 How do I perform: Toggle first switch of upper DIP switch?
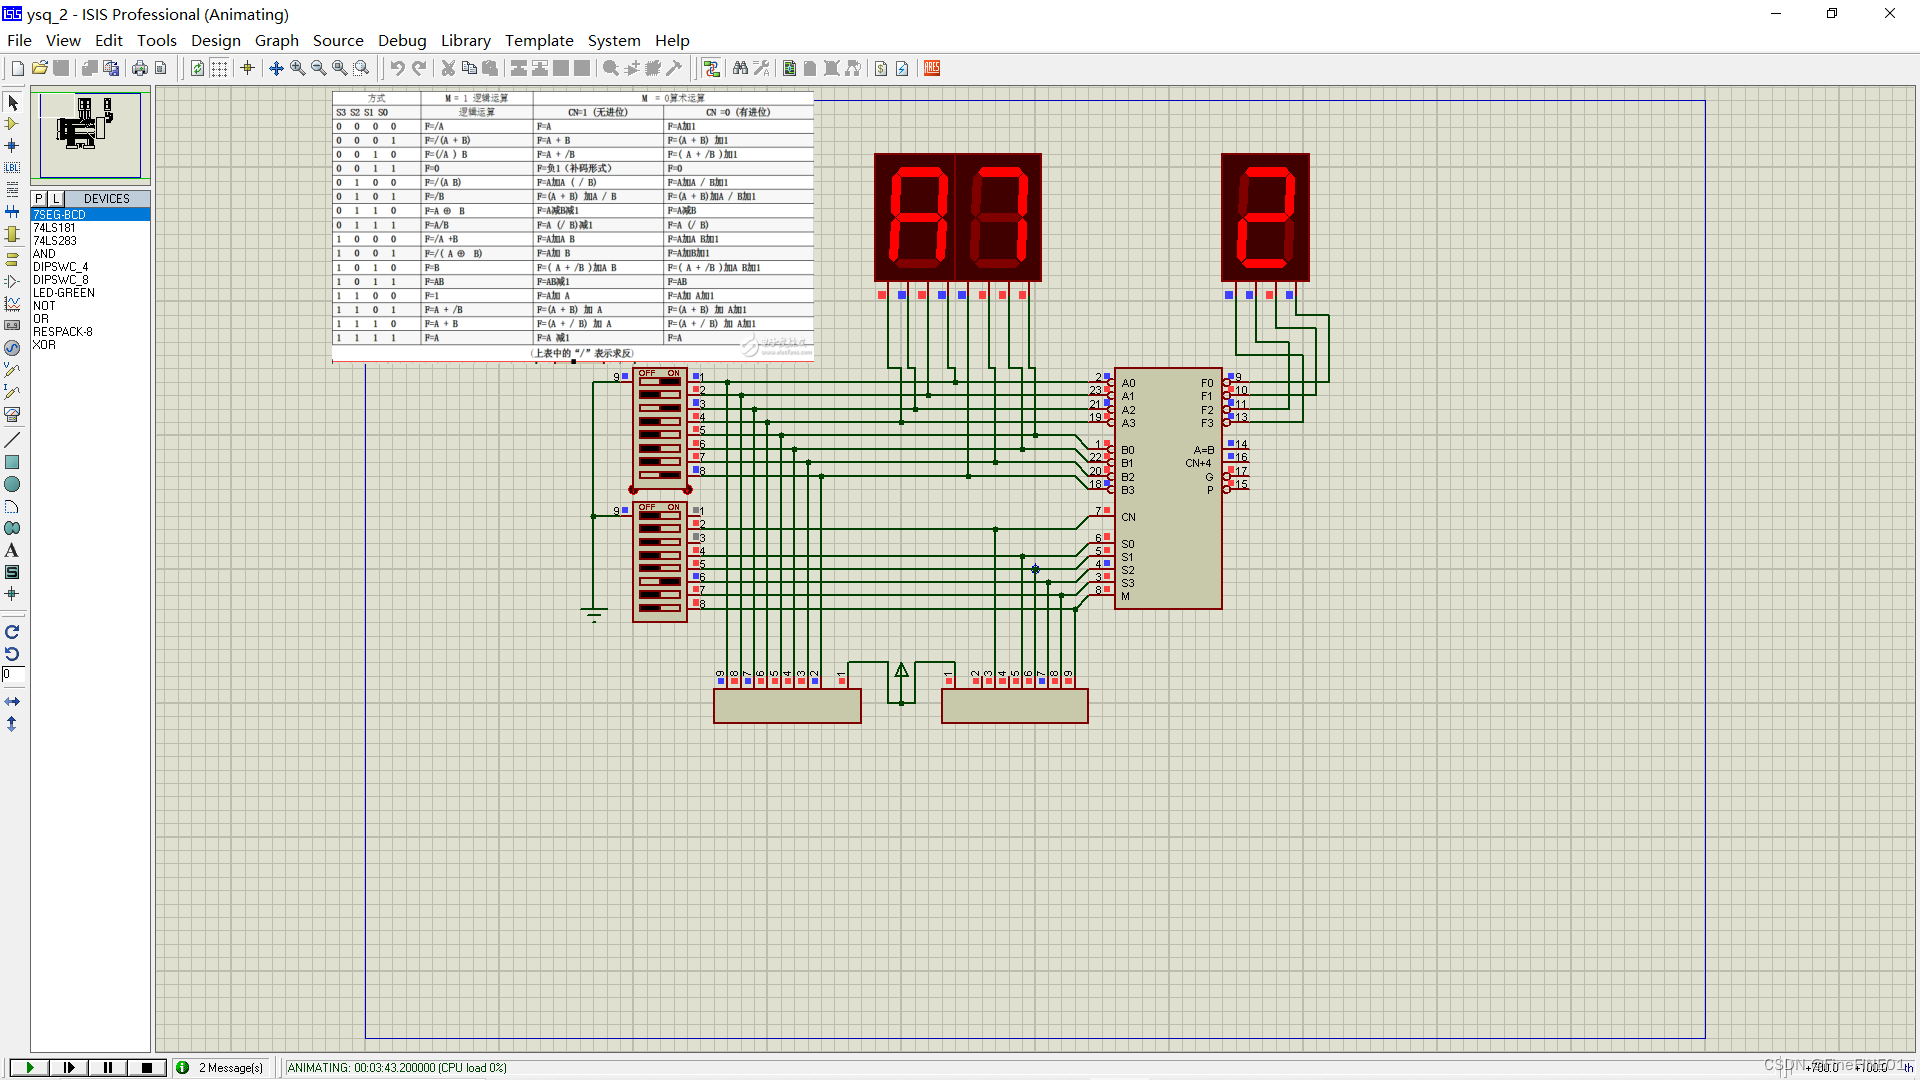(x=660, y=381)
